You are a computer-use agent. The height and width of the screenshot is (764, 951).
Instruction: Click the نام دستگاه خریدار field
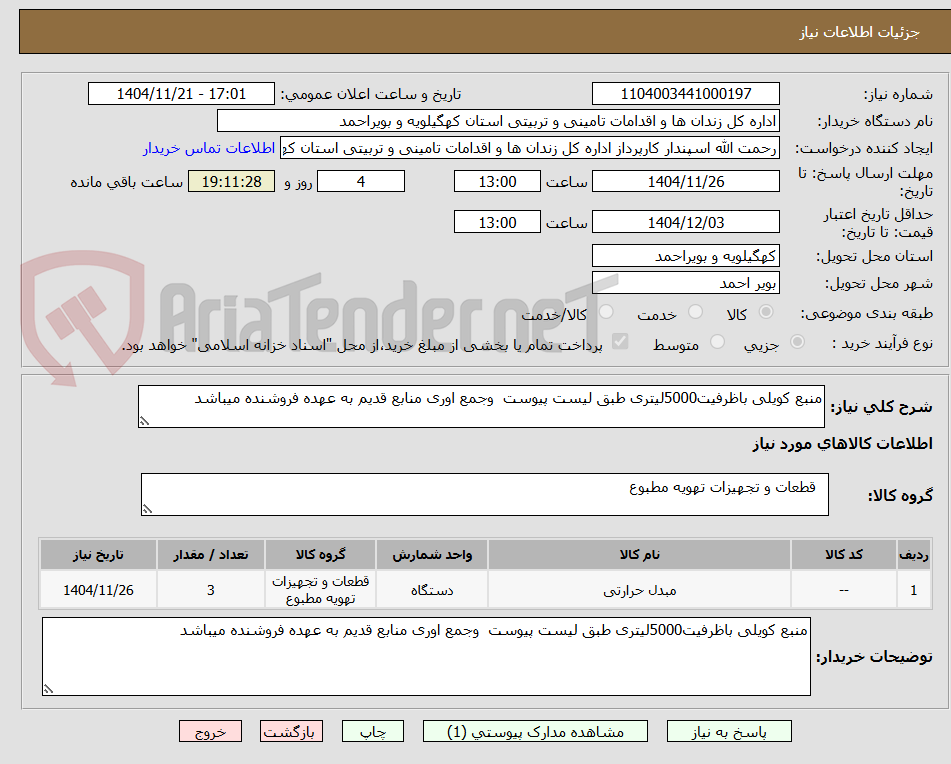499,121
